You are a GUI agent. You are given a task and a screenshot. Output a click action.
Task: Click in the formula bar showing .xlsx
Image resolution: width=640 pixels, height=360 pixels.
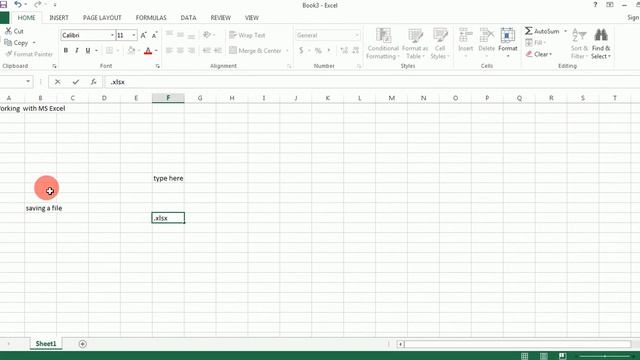pos(371,82)
